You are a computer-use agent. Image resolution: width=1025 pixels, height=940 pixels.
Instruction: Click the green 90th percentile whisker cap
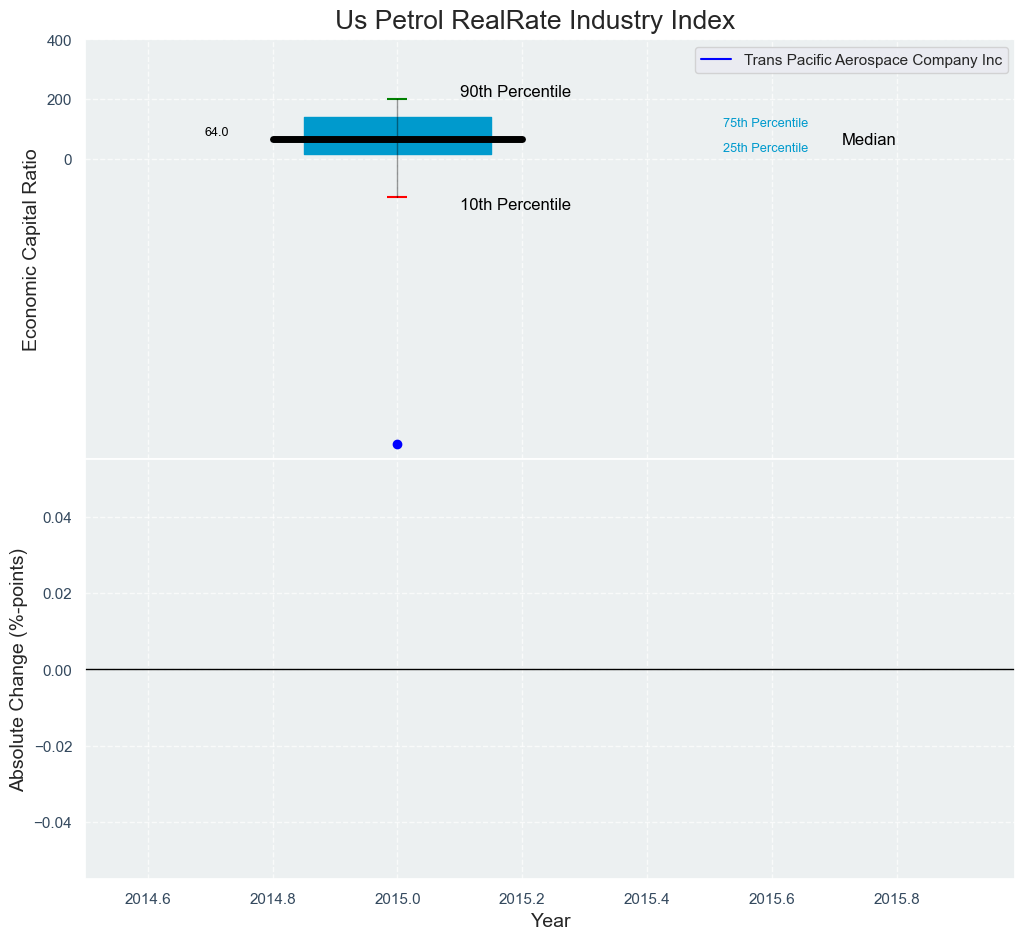coord(397,99)
